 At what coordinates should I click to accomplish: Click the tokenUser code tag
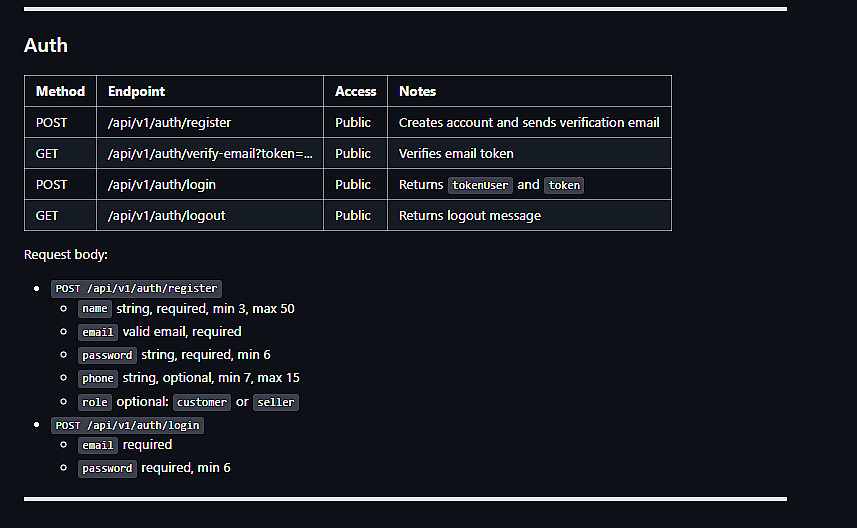click(480, 185)
